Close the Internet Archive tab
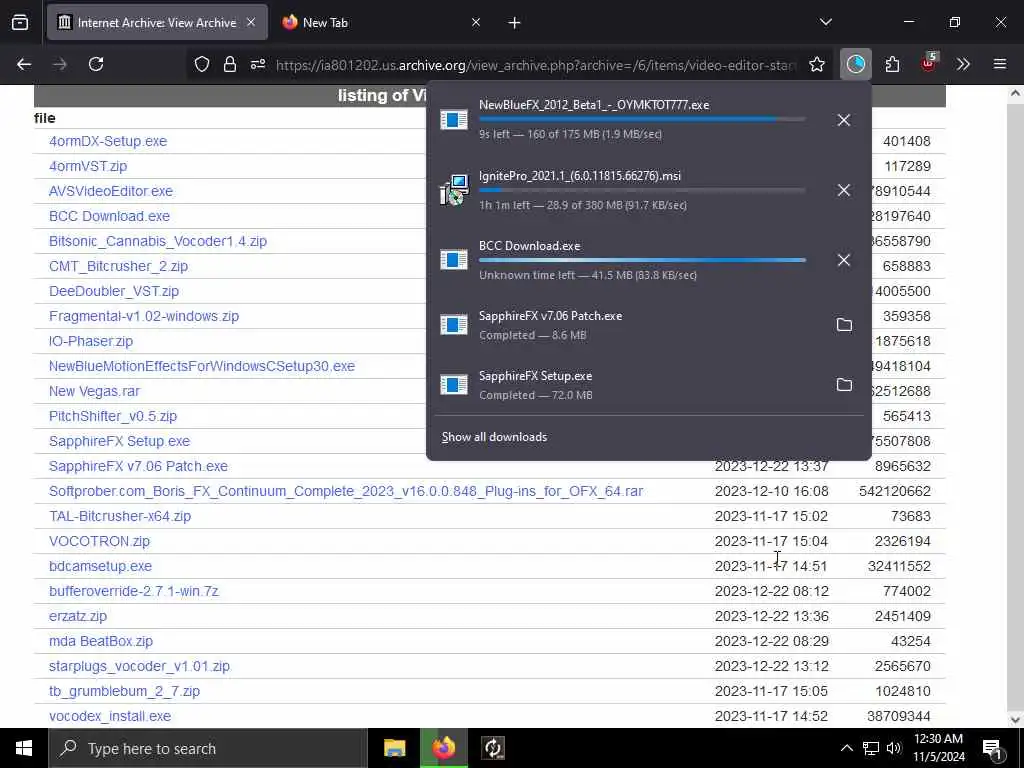 pos(251,22)
